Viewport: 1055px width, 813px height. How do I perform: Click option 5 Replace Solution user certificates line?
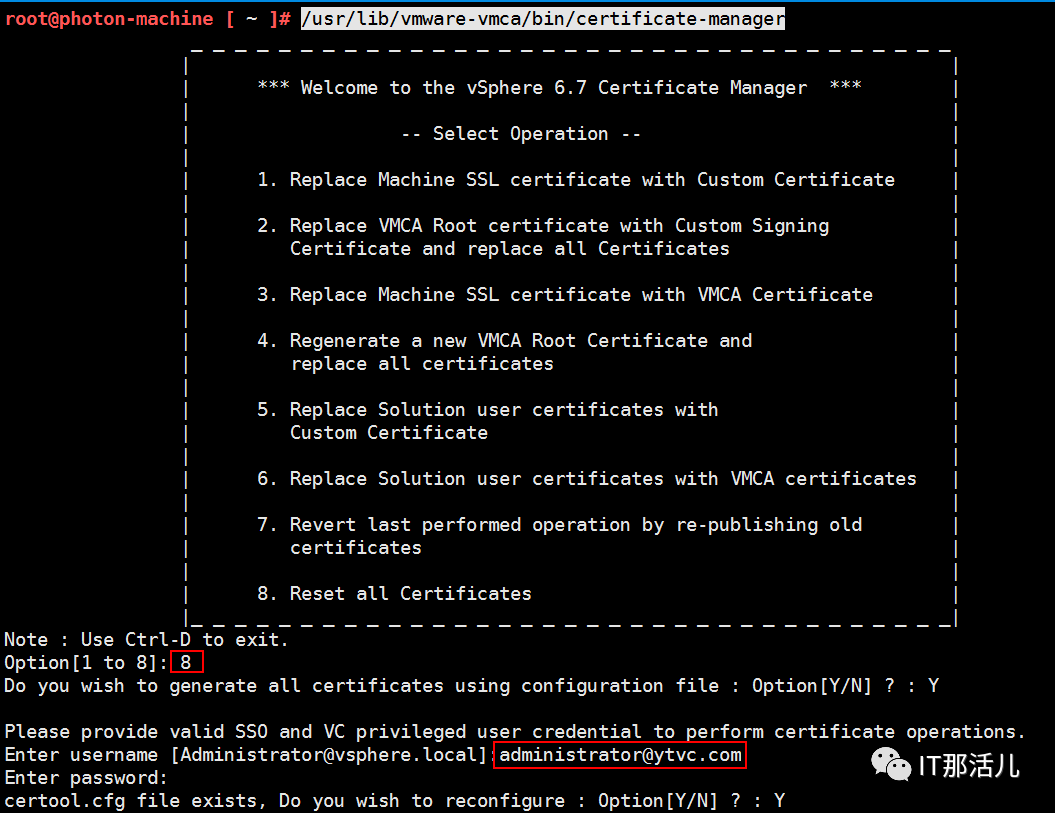(488, 409)
